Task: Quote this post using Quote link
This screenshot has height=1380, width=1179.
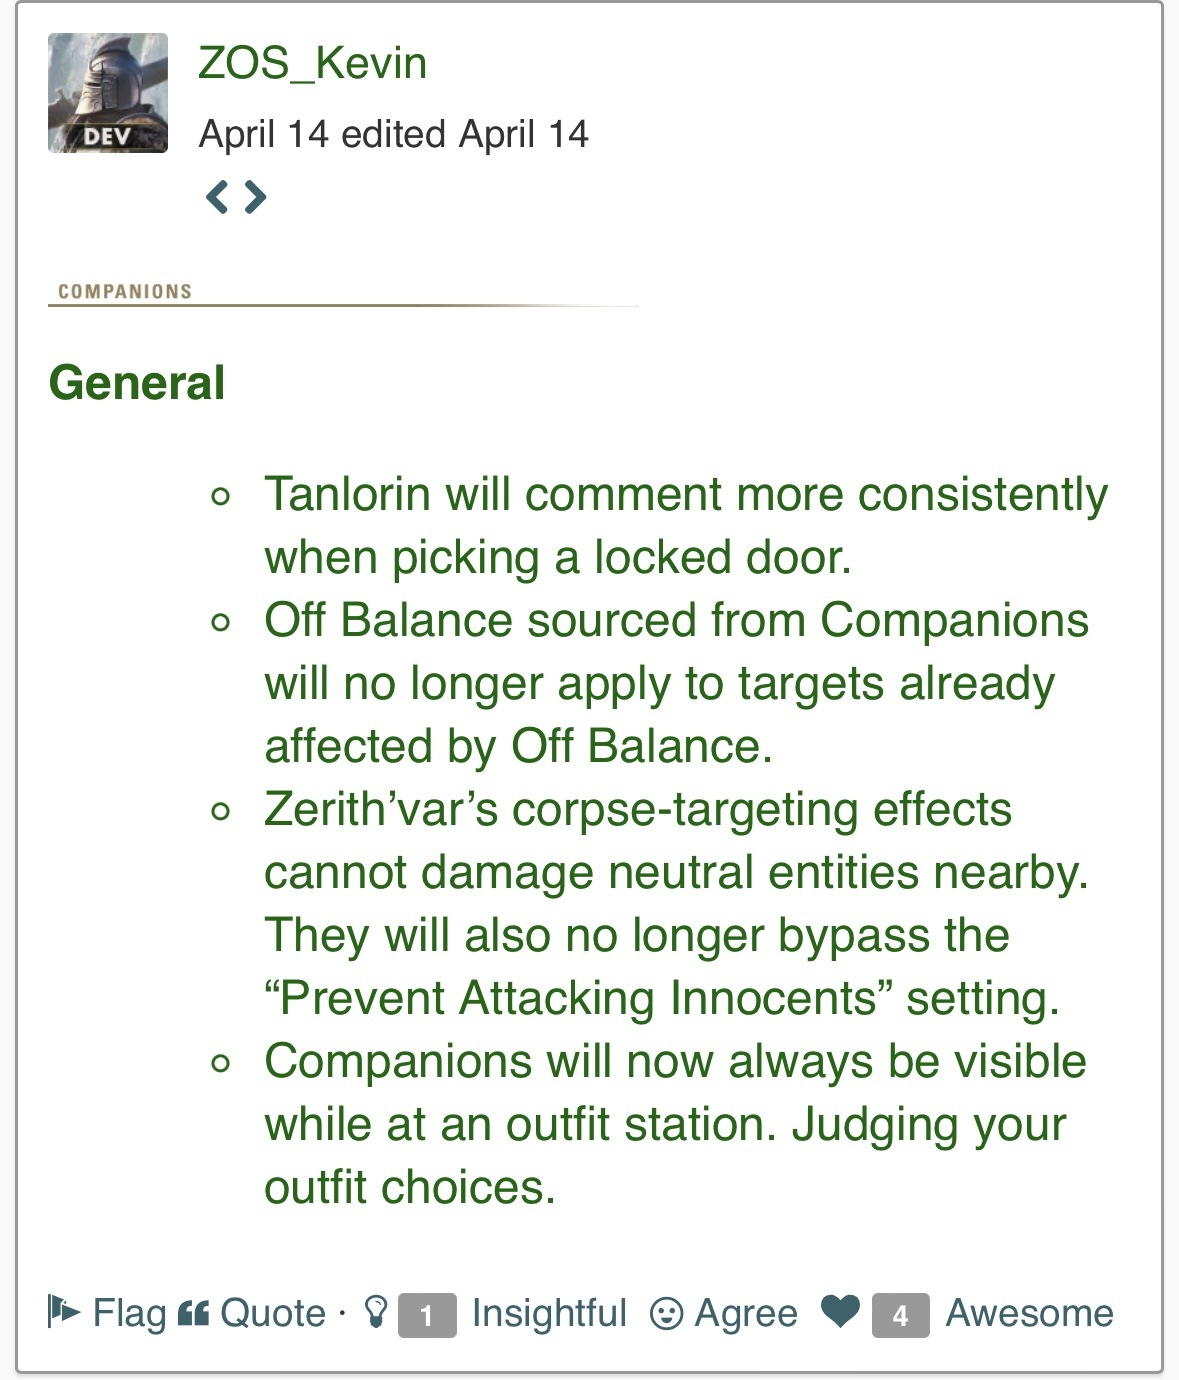Action: click(x=273, y=1313)
